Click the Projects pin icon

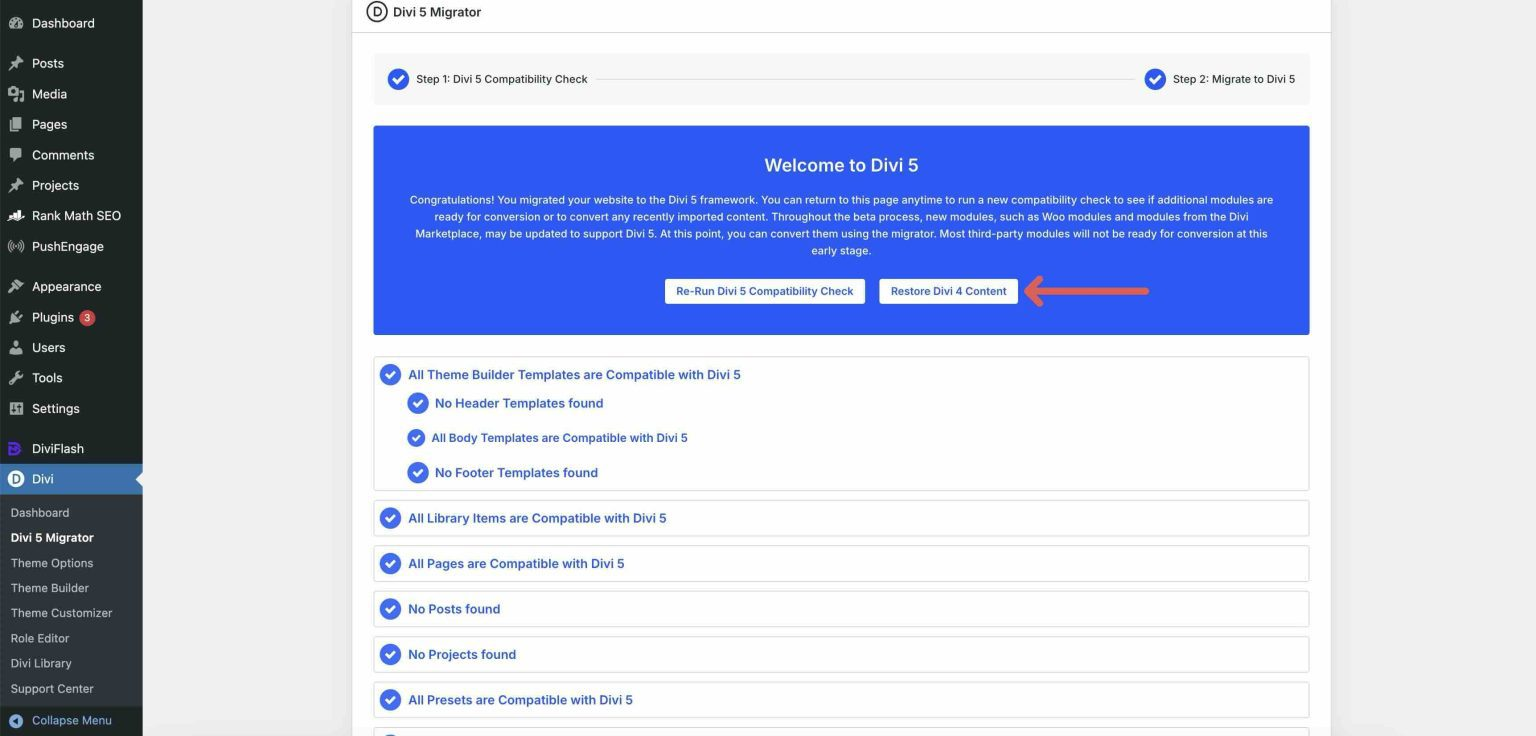click(x=16, y=185)
